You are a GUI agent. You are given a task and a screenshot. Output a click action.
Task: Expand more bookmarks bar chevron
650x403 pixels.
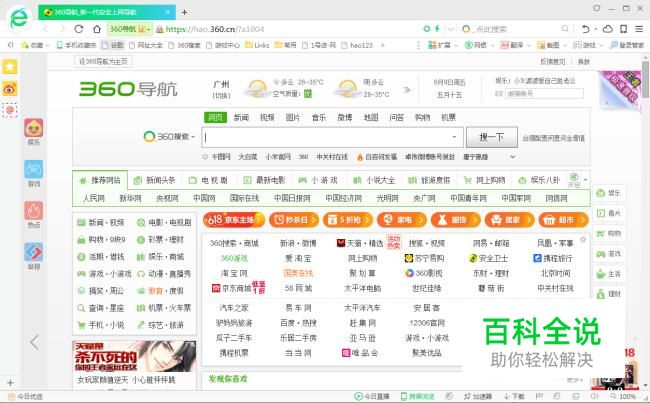pyautogui.click(x=382, y=45)
